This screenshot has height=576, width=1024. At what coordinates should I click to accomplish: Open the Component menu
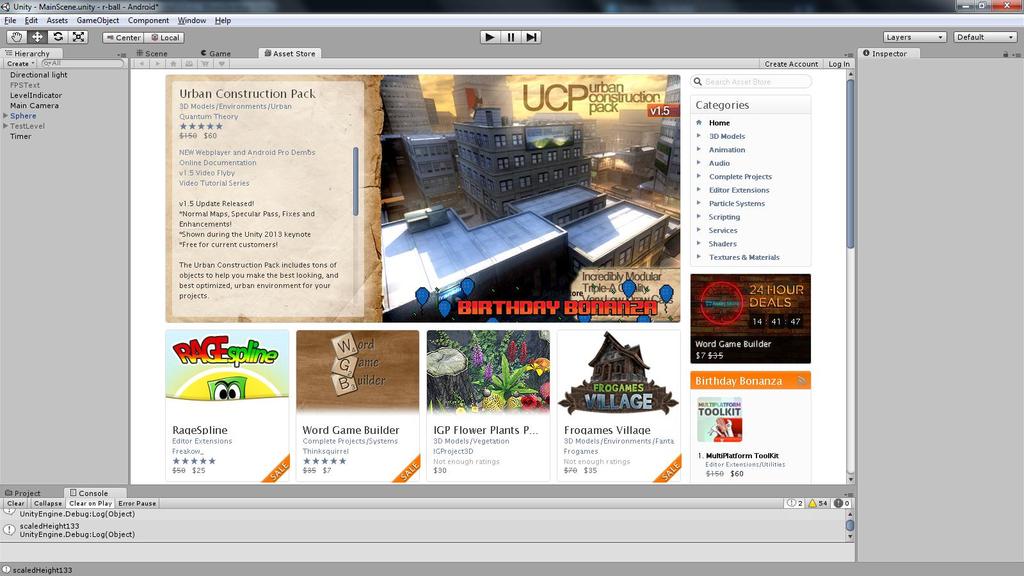pos(148,20)
